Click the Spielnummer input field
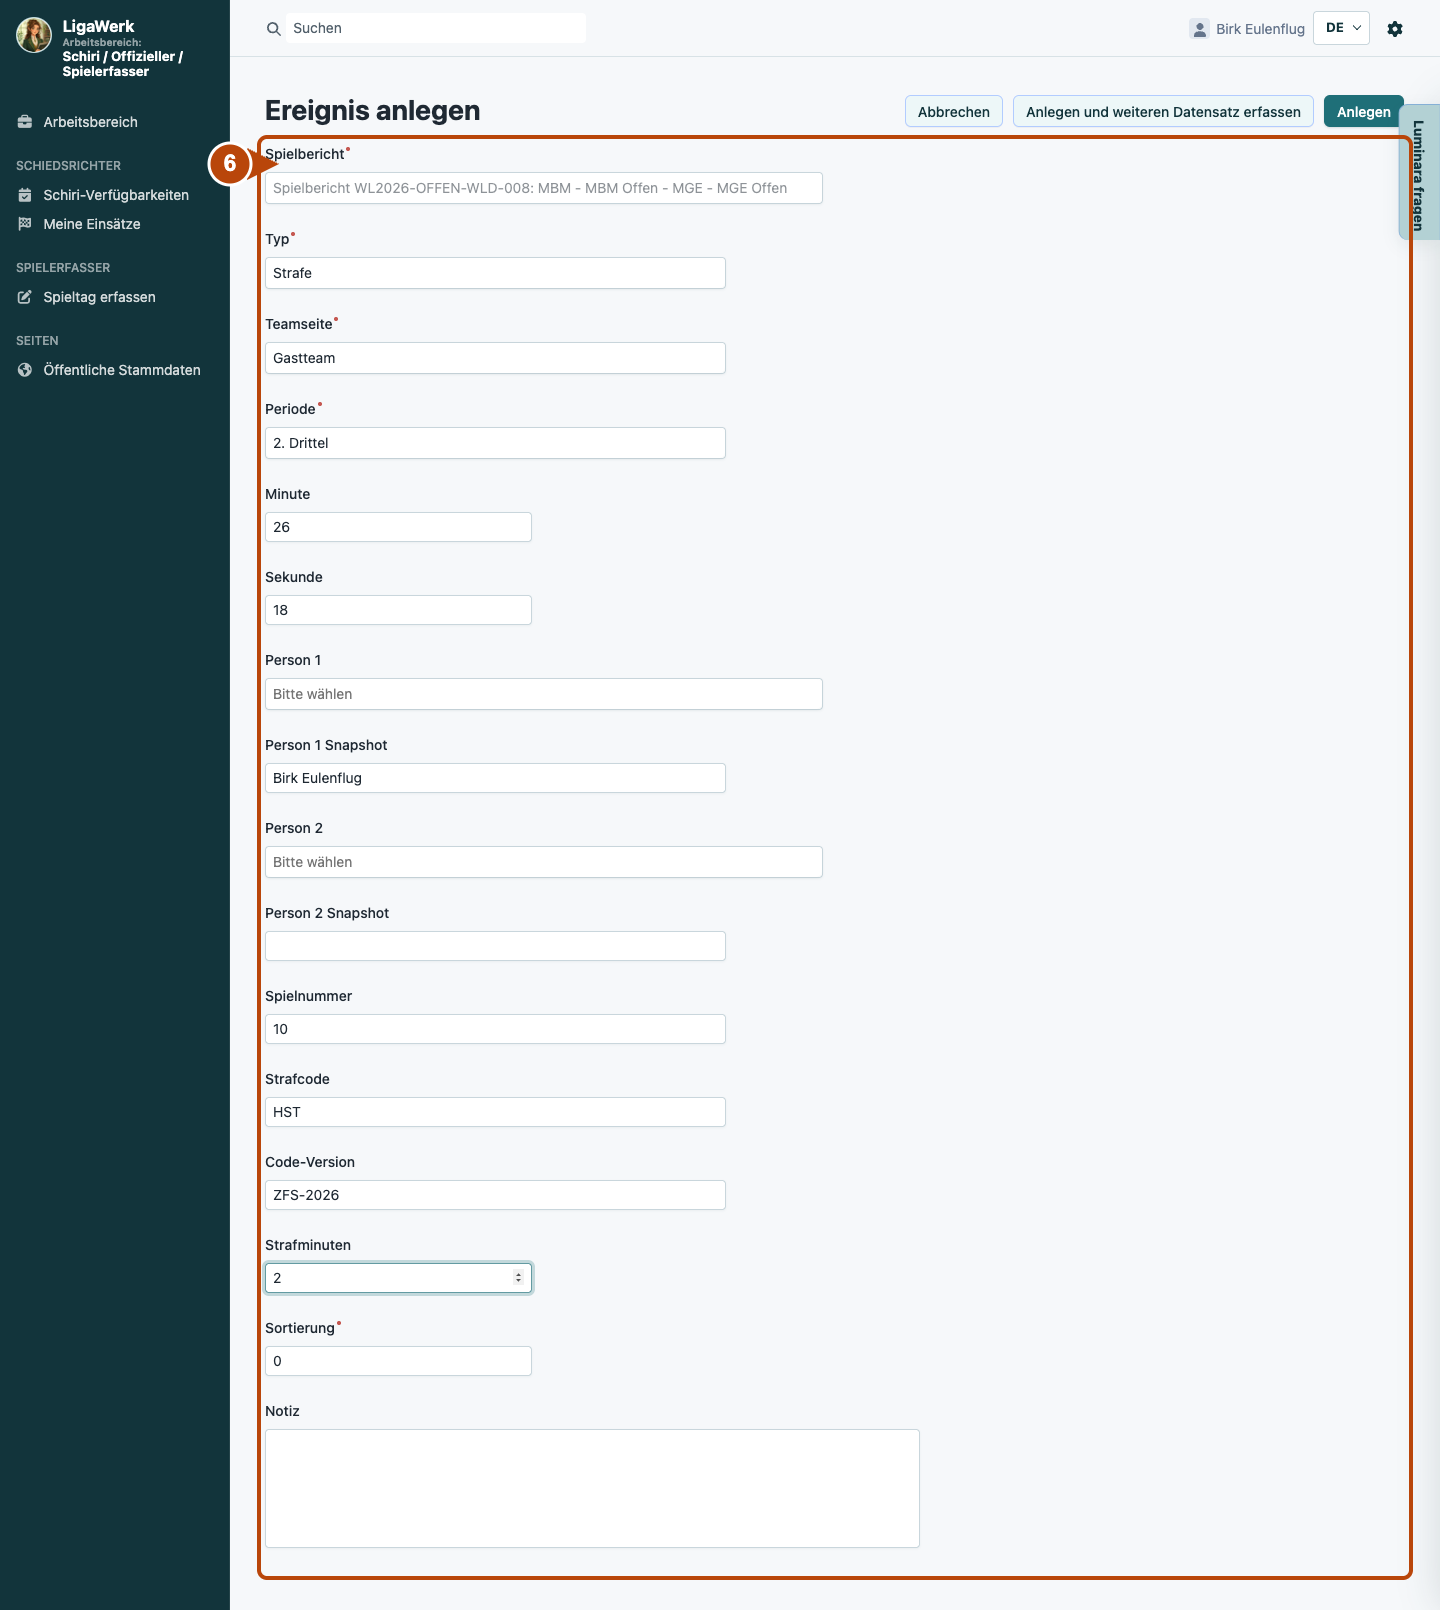Image resolution: width=1440 pixels, height=1610 pixels. [495, 1029]
